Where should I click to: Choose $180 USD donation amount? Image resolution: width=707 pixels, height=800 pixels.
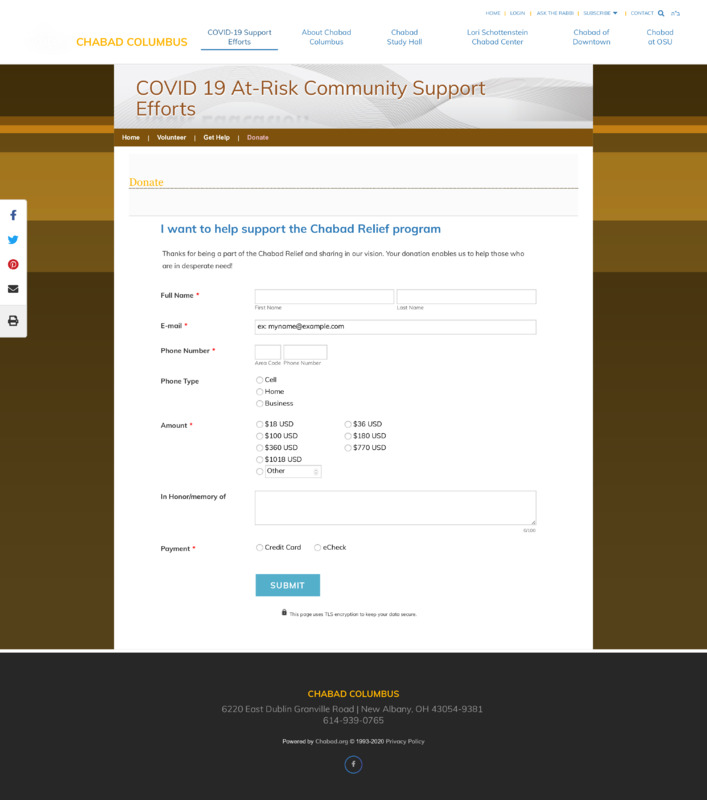pos(348,436)
